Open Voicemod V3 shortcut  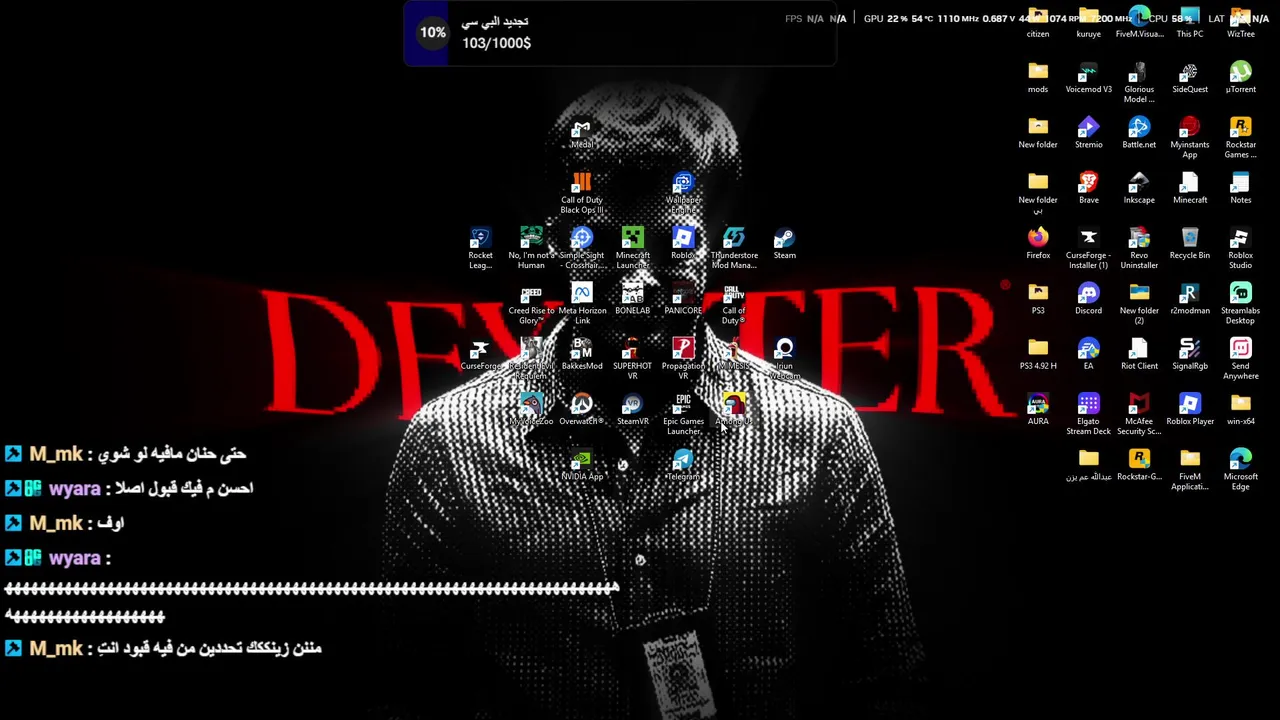click(1088, 78)
